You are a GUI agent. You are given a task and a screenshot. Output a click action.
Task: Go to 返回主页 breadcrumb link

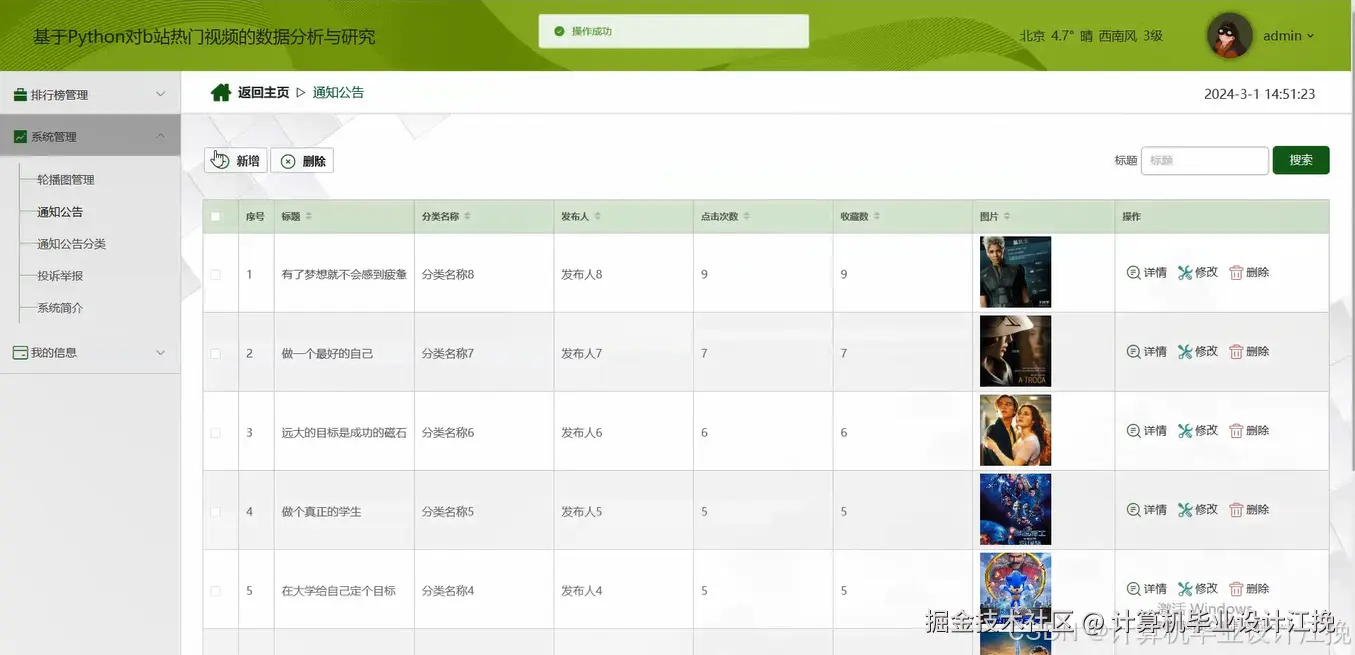[x=263, y=92]
